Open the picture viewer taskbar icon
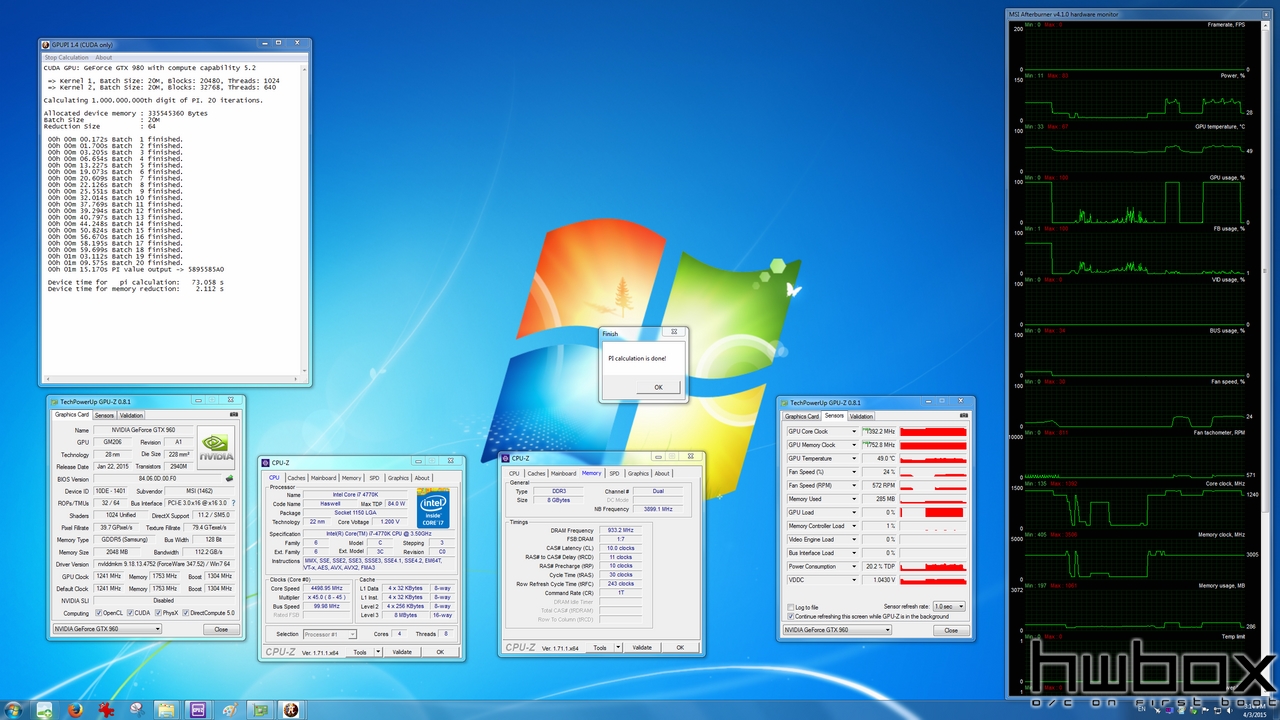 click(44, 709)
